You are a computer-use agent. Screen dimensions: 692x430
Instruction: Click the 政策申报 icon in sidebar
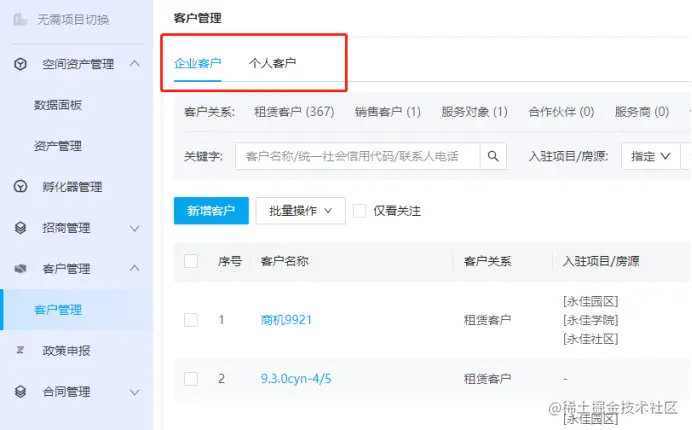[x=20, y=350]
